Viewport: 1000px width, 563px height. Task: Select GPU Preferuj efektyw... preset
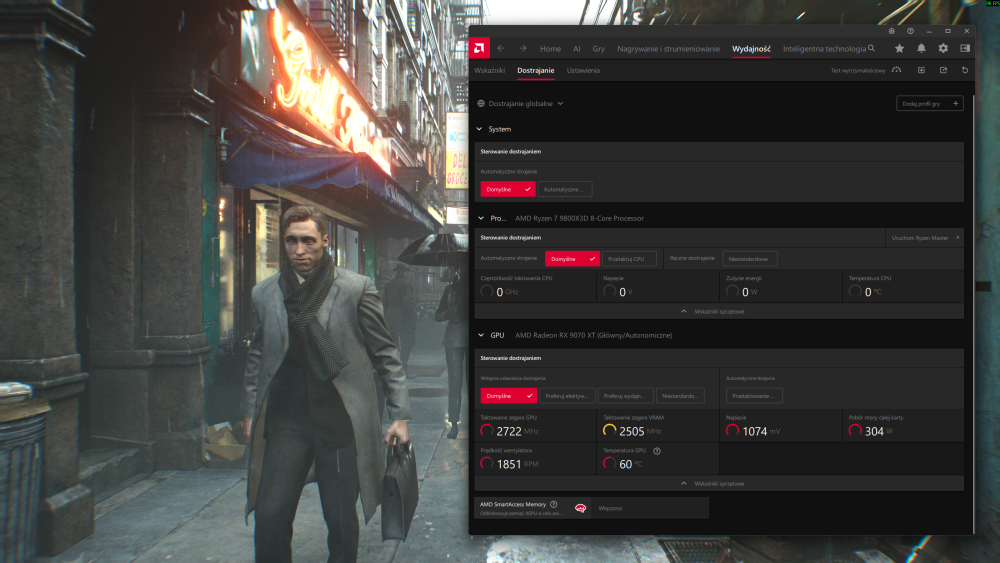[x=567, y=396]
